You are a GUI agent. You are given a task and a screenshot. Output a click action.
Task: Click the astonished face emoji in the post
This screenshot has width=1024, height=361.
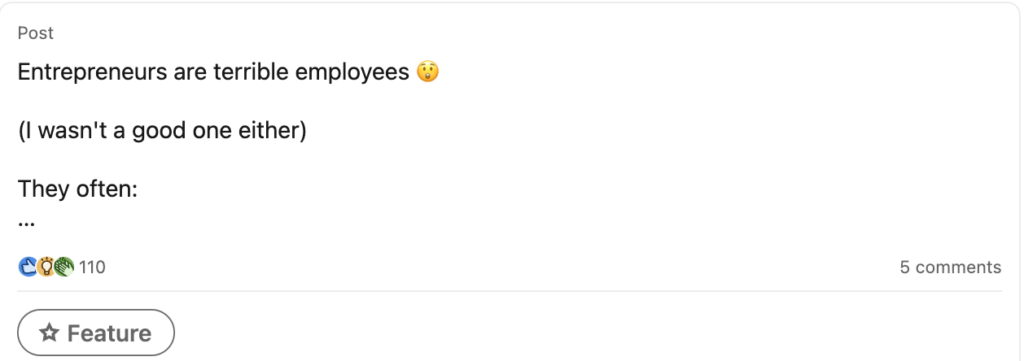tap(427, 72)
